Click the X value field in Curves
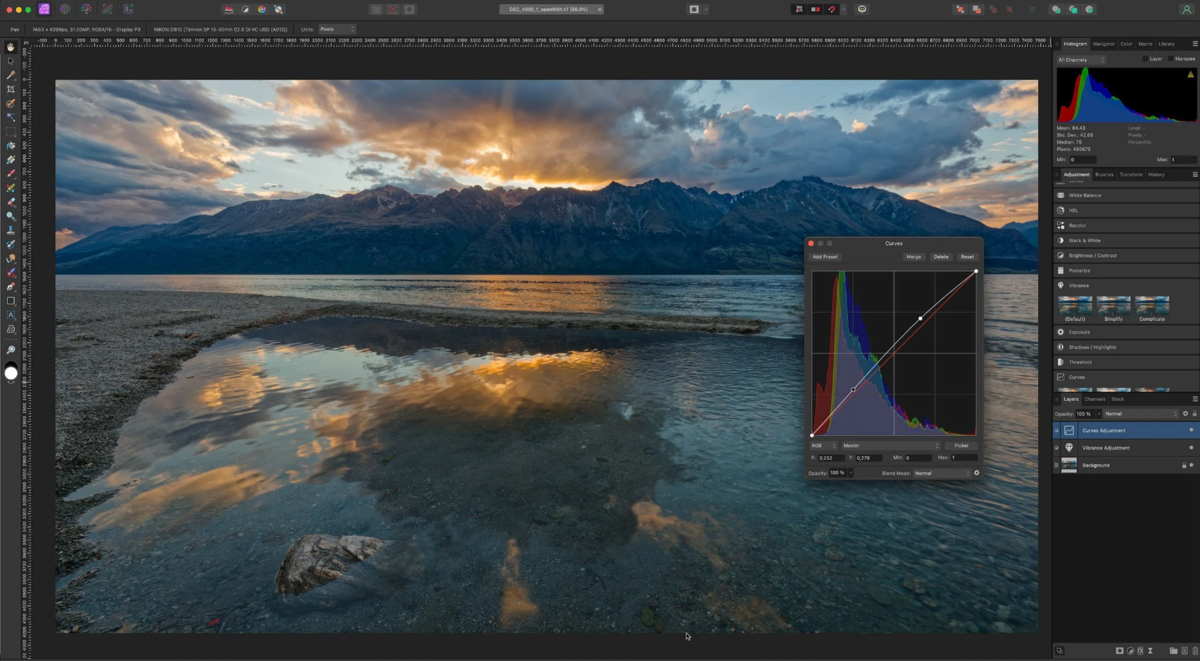This screenshot has height=661, width=1200. click(x=831, y=458)
